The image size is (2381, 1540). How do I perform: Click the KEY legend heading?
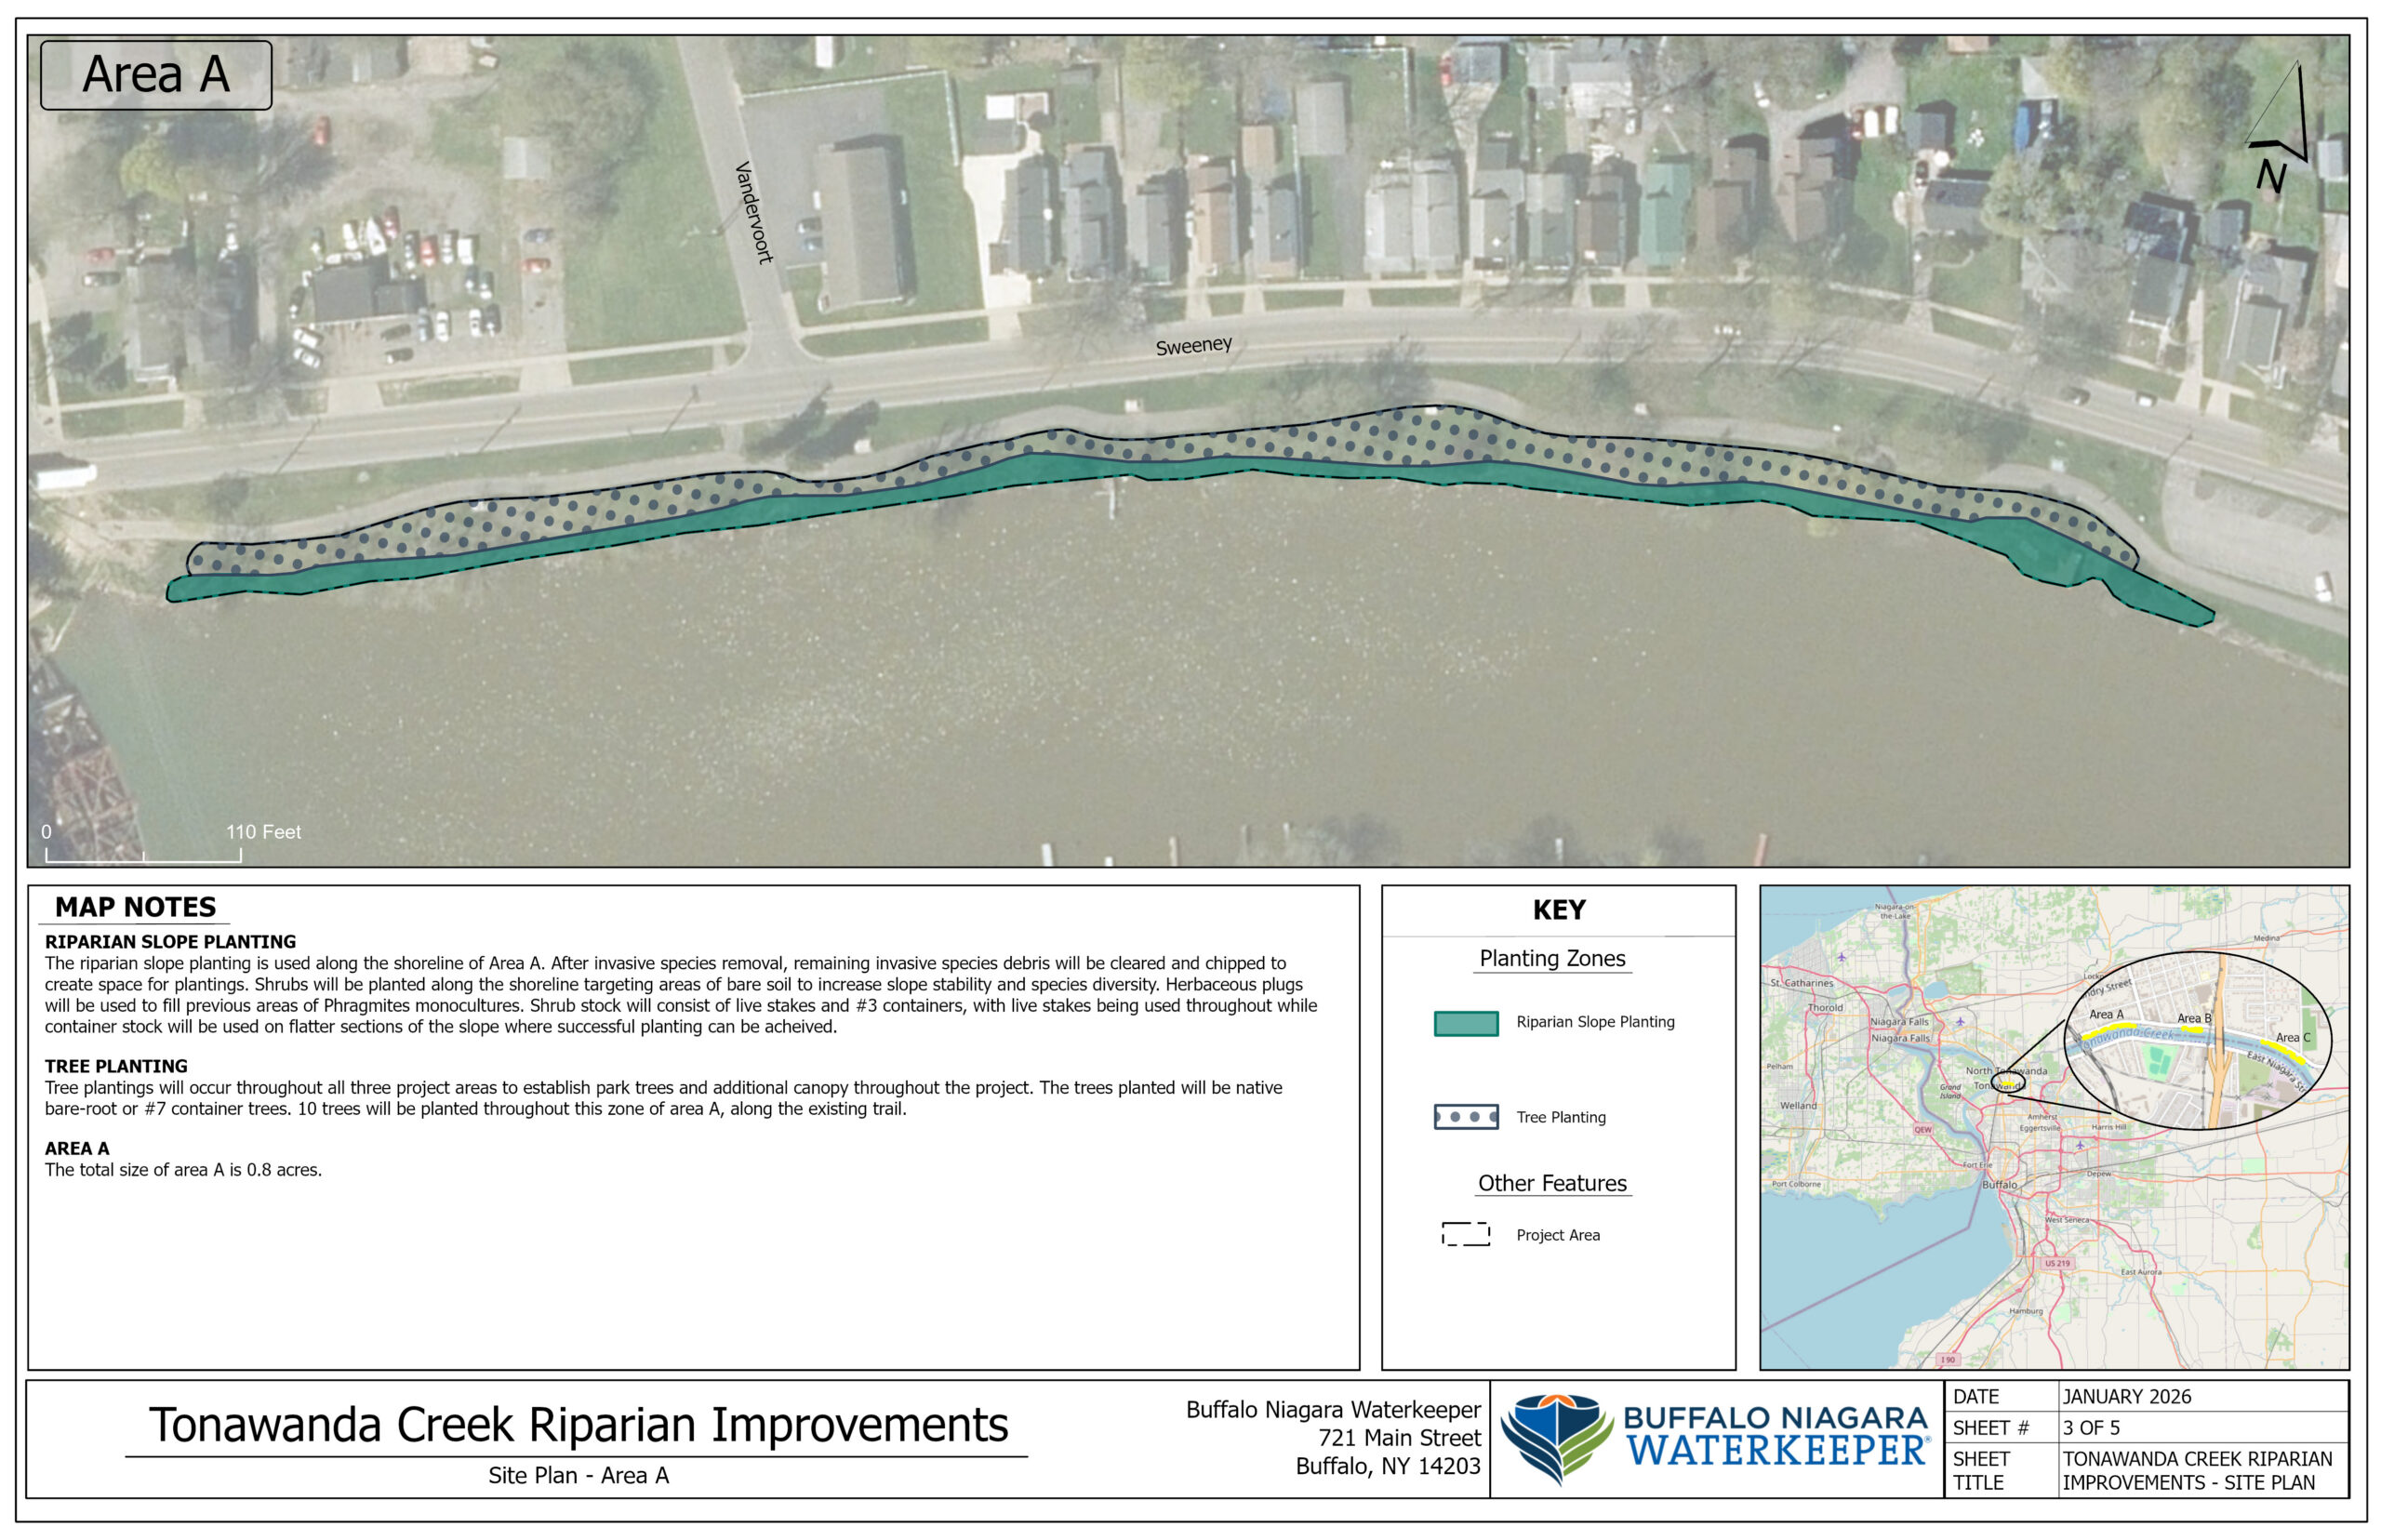[x=1558, y=910]
